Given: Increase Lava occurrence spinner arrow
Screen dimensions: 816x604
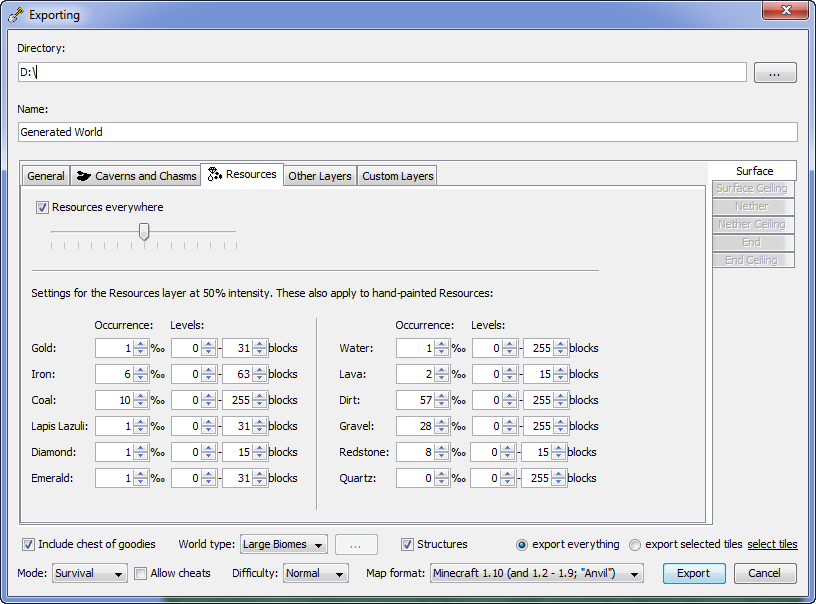Looking at the screenshot, I should tap(442, 370).
